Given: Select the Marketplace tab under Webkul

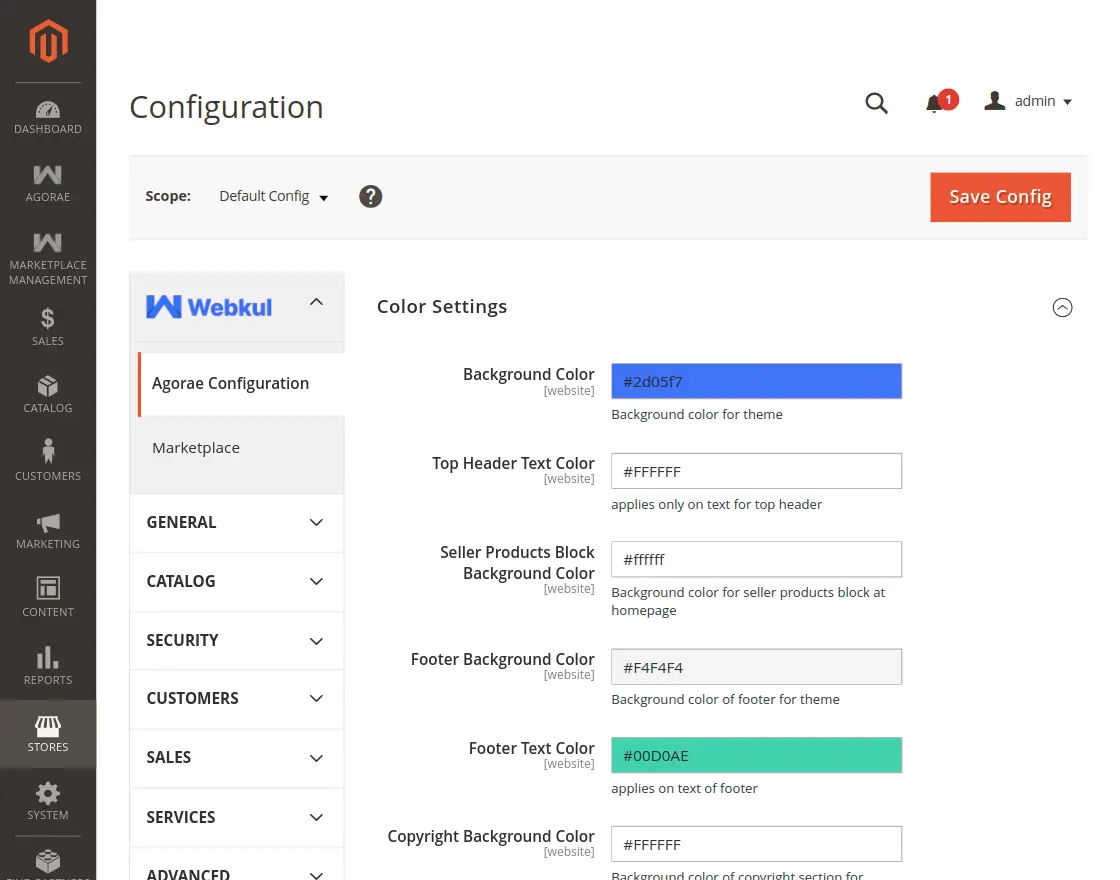Looking at the screenshot, I should click(196, 448).
